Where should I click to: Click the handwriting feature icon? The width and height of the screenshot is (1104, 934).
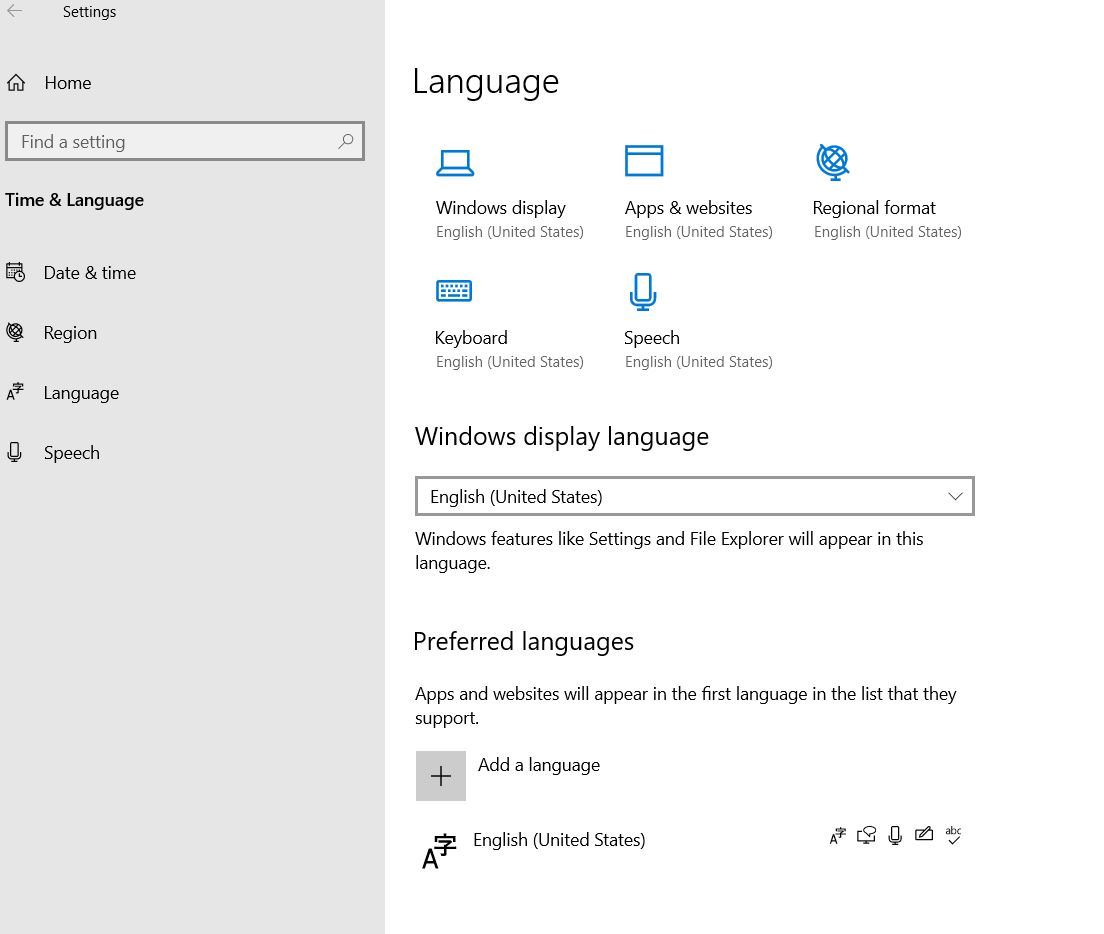[924, 835]
